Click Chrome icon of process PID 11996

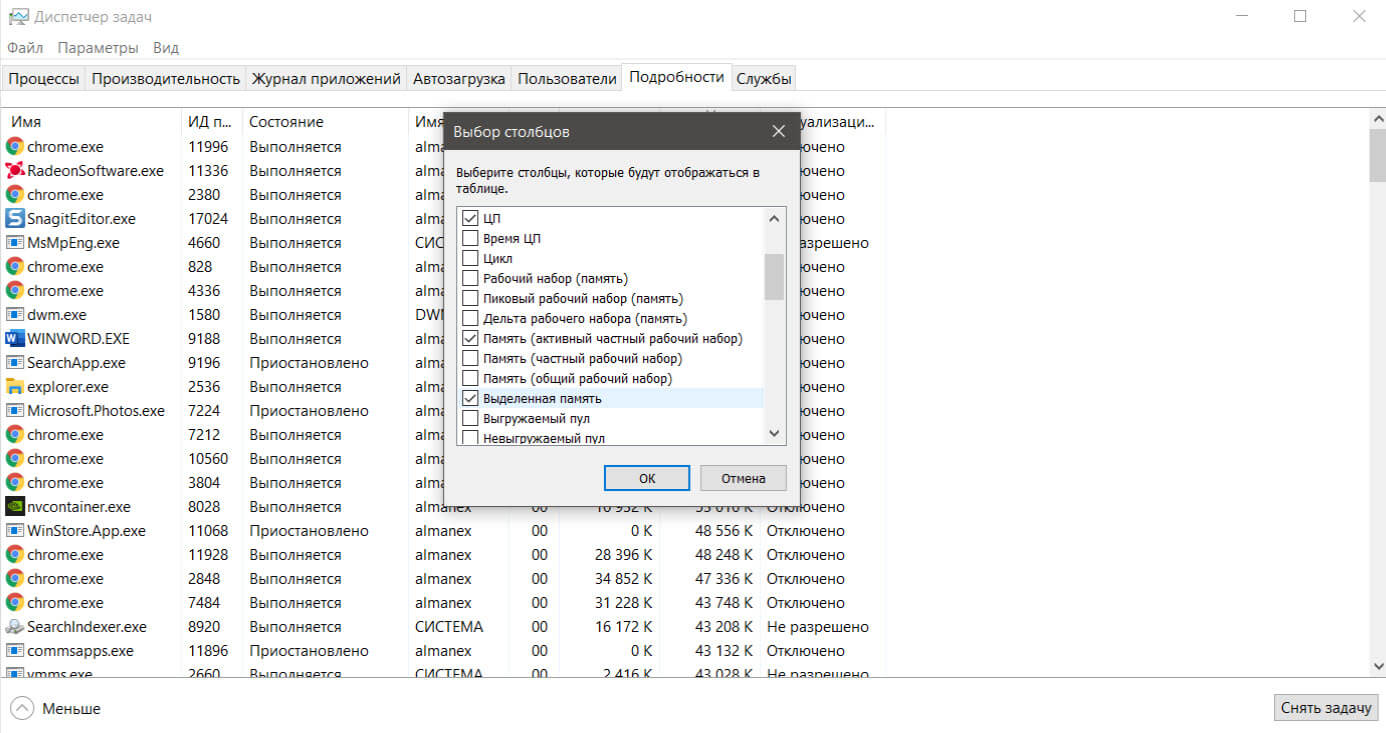[x=15, y=147]
